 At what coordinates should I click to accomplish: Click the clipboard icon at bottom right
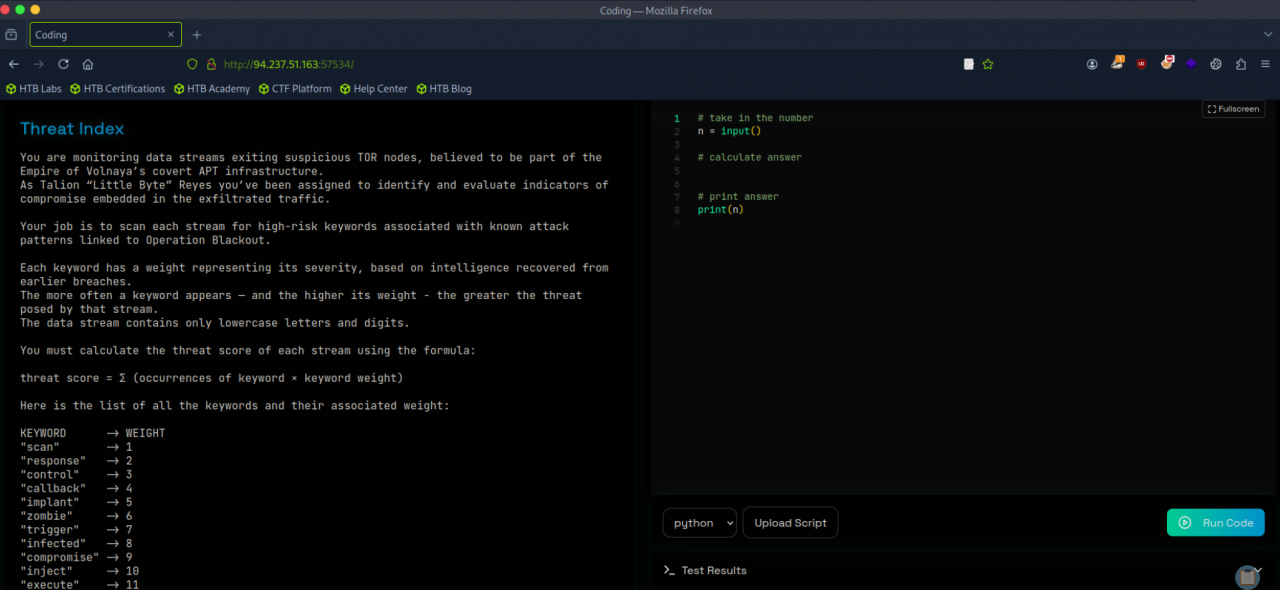coord(1247,577)
